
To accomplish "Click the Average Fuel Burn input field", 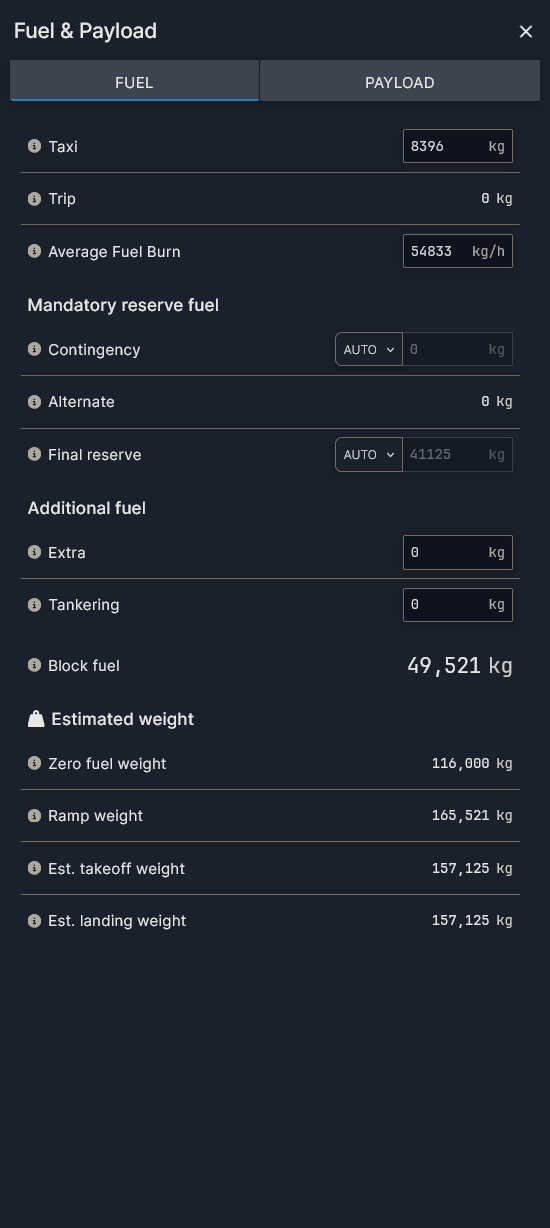I will [x=458, y=251].
